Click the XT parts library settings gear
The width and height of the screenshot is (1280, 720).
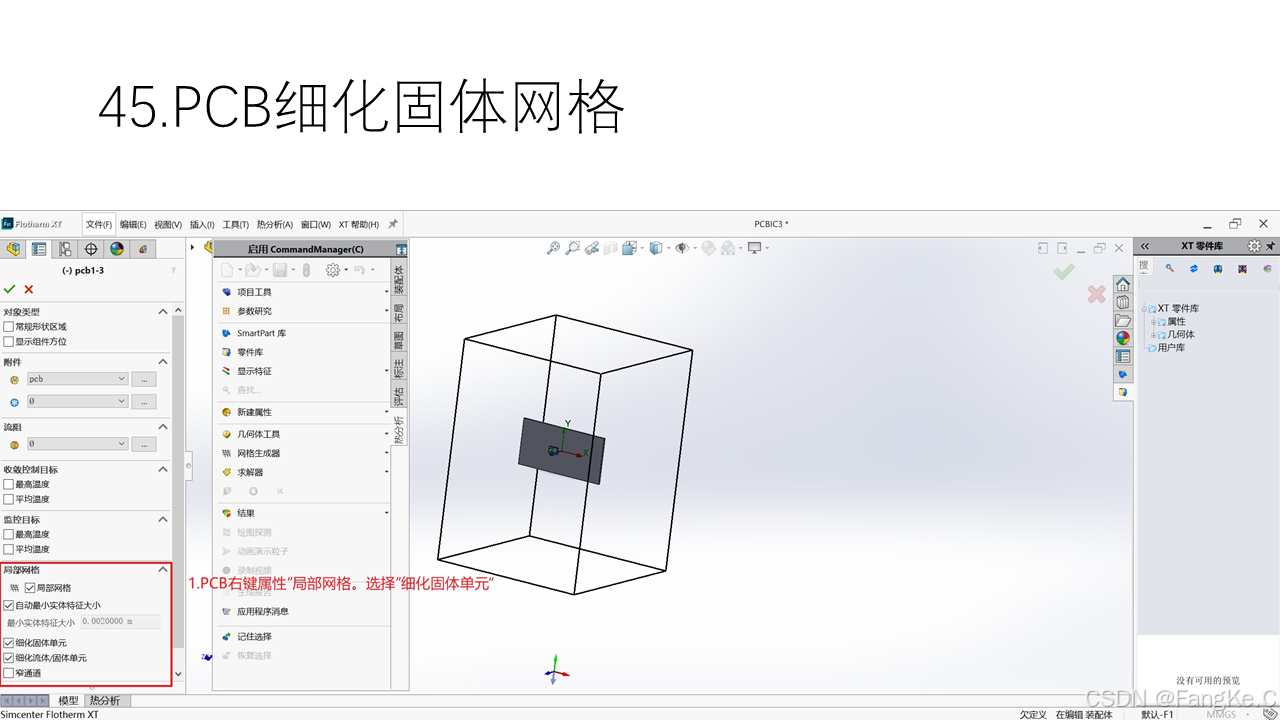pyautogui.click(x=1254, y=246)
